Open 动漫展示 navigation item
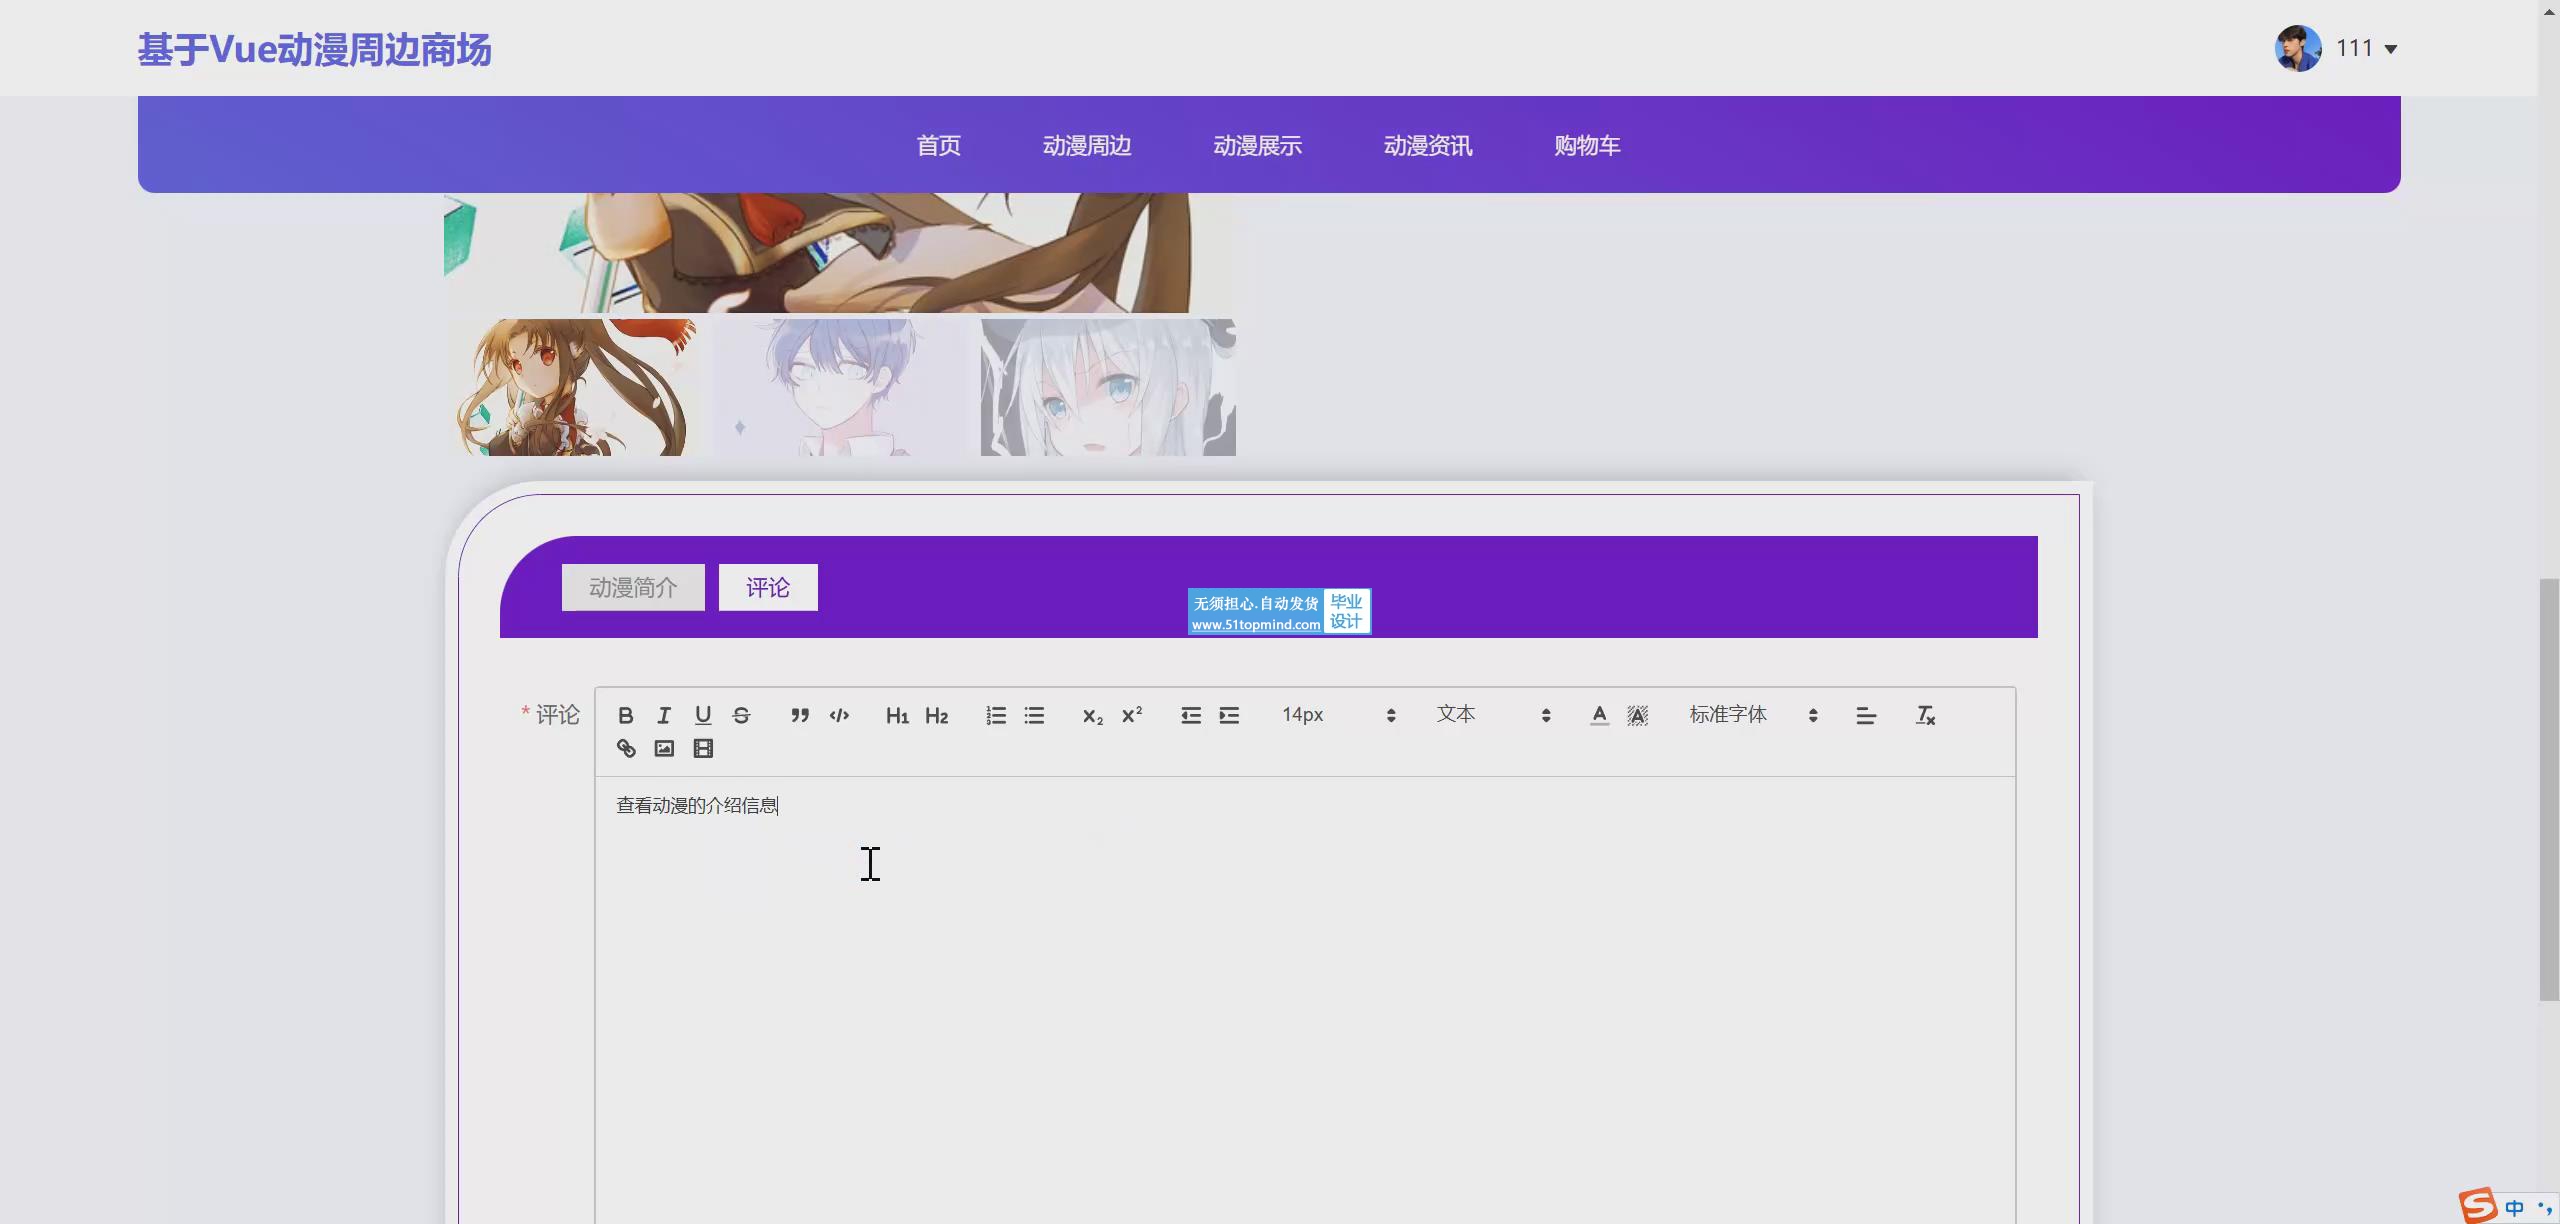This screenshot has height=1224, width=2560. 1257,145
